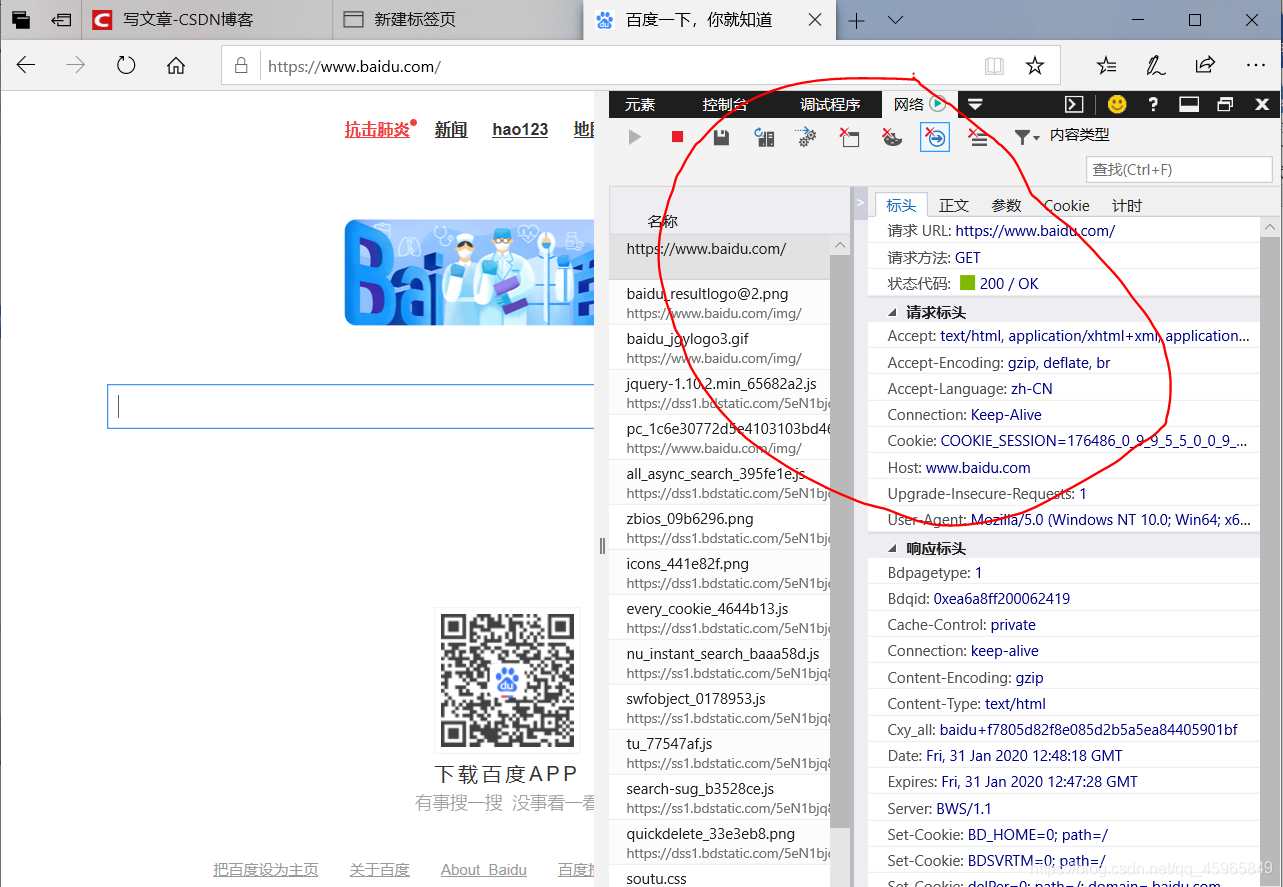Open the hao123 link on Baidu
Viewport: 1283px width, 887px height.
click(x=520, y=130)
